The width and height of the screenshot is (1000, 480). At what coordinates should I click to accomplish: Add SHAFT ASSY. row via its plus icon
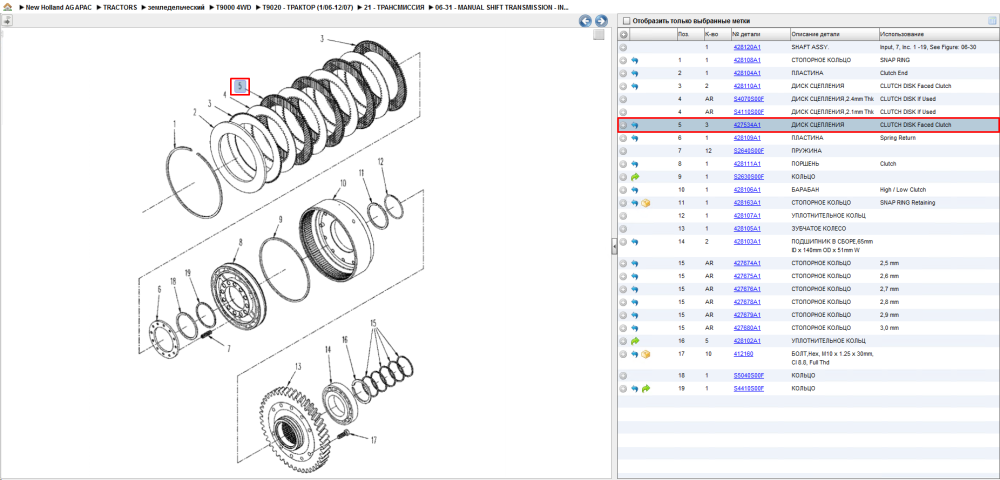point(624,47)
